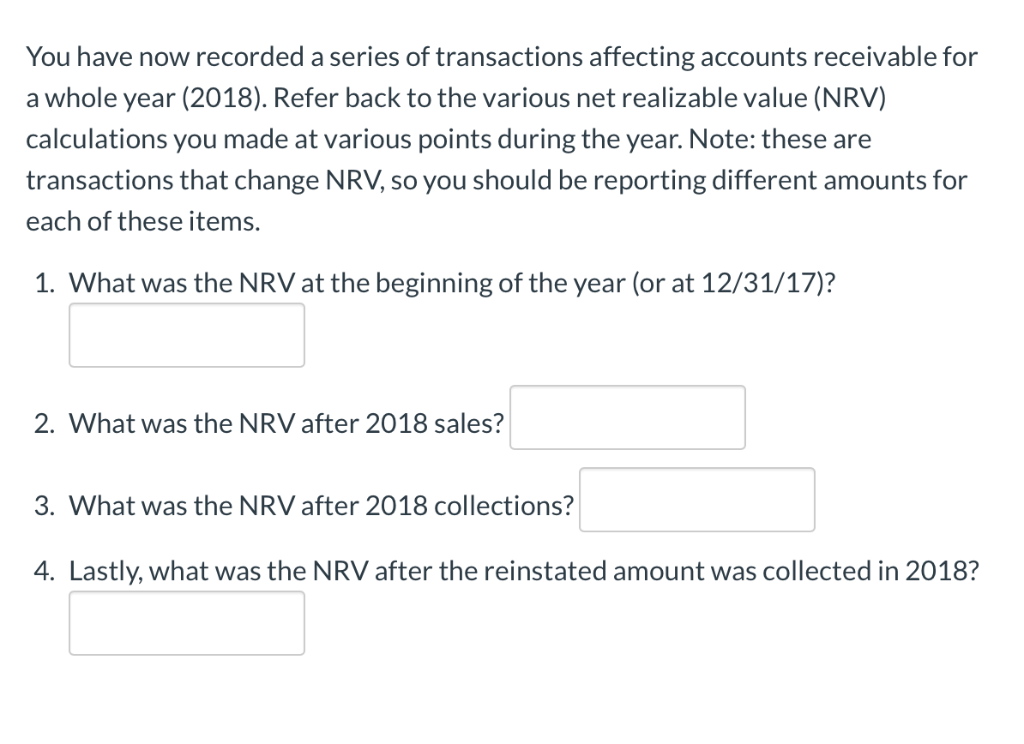
Task: Click inside the NRV beginning of year field
Action: (x=186, y=334)
